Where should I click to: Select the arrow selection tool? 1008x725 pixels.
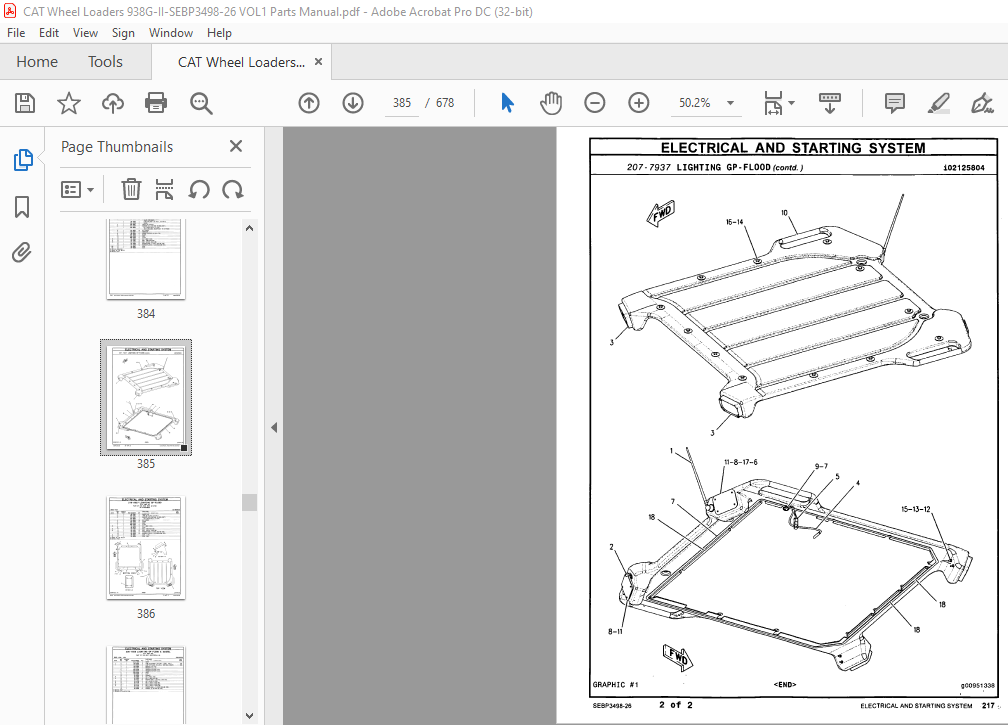507,103
